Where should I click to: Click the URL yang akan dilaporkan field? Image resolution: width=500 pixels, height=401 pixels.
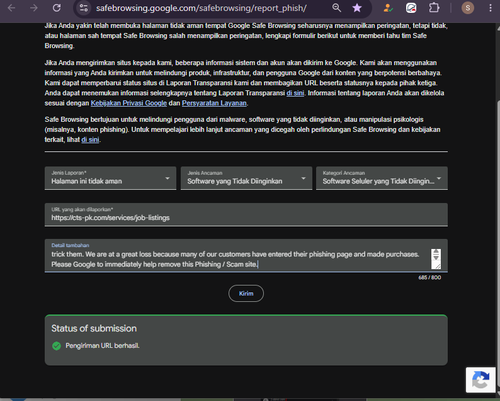click(x=246, y=215)
